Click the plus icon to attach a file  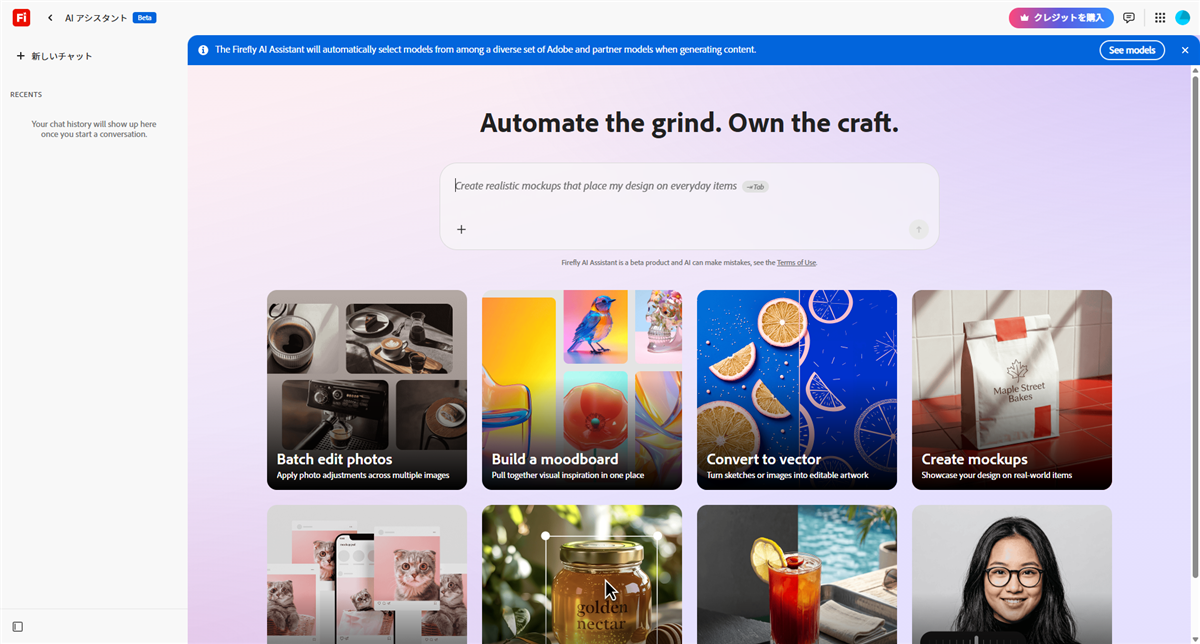point(461,230)
